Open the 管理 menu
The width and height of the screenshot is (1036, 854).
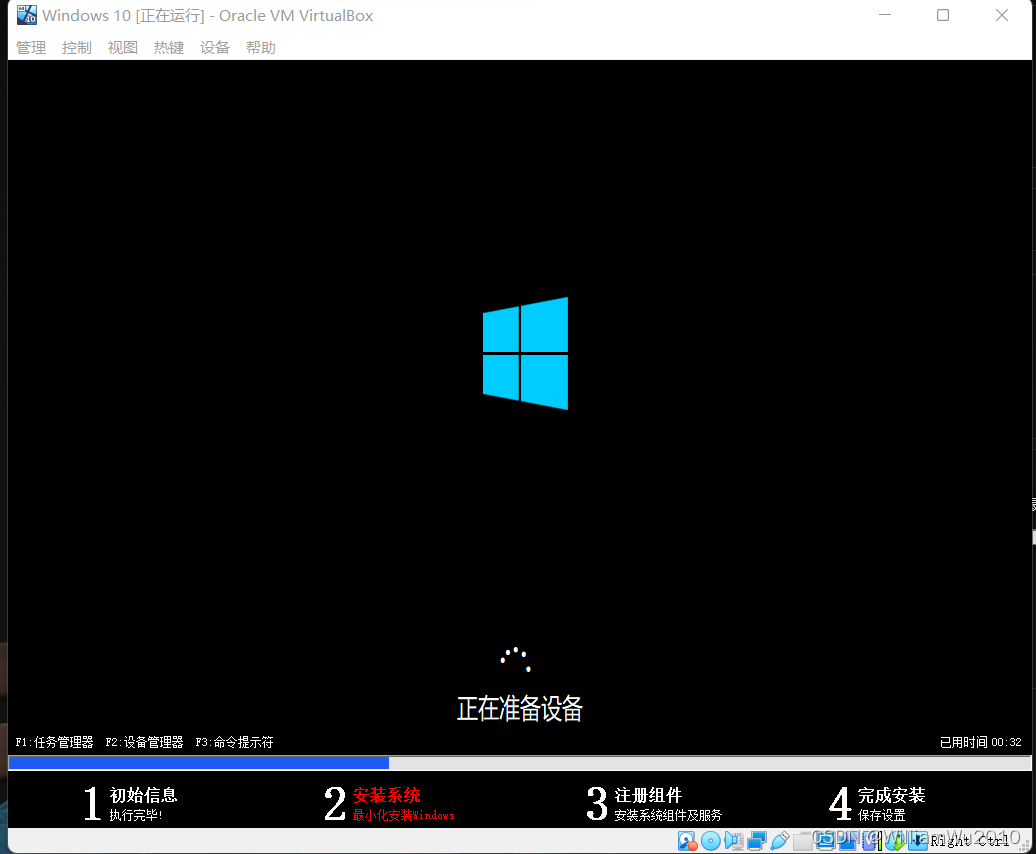click(x=31, y=48)
